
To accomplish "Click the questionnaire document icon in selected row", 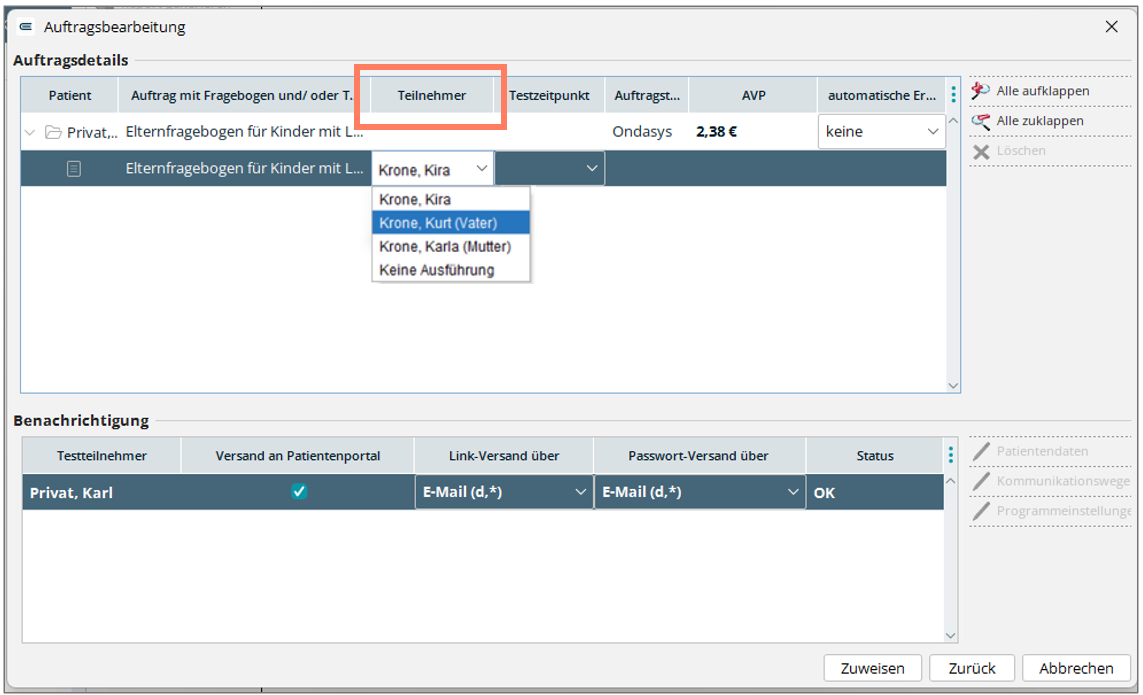I will coord(74,168).
